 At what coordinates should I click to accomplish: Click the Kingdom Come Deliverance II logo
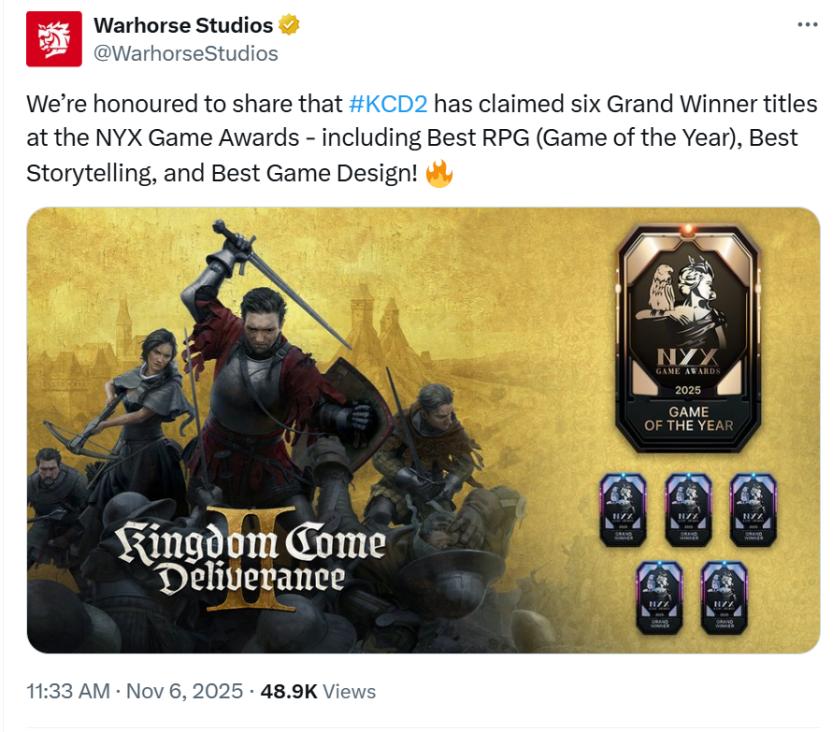[x=251, y=560]
